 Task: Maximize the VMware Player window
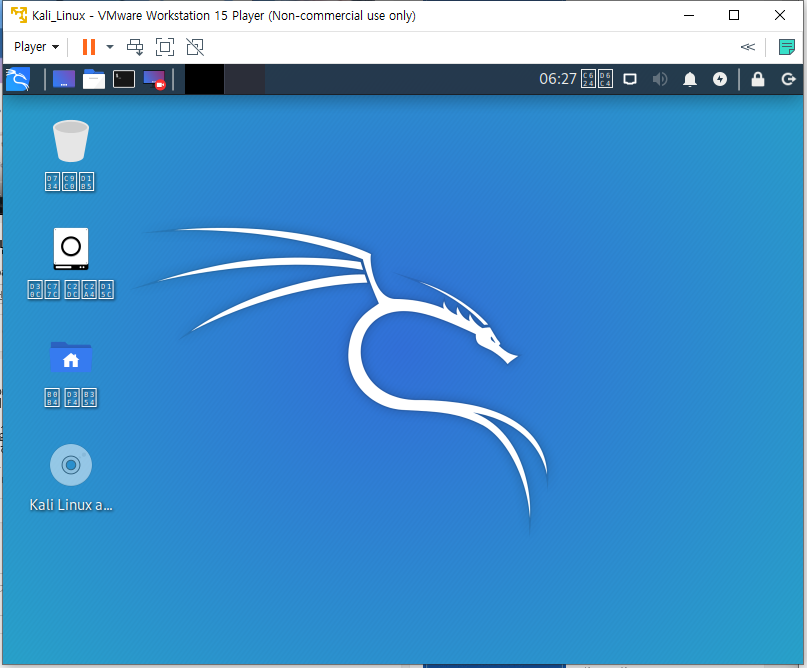click(x=734, y=15)
